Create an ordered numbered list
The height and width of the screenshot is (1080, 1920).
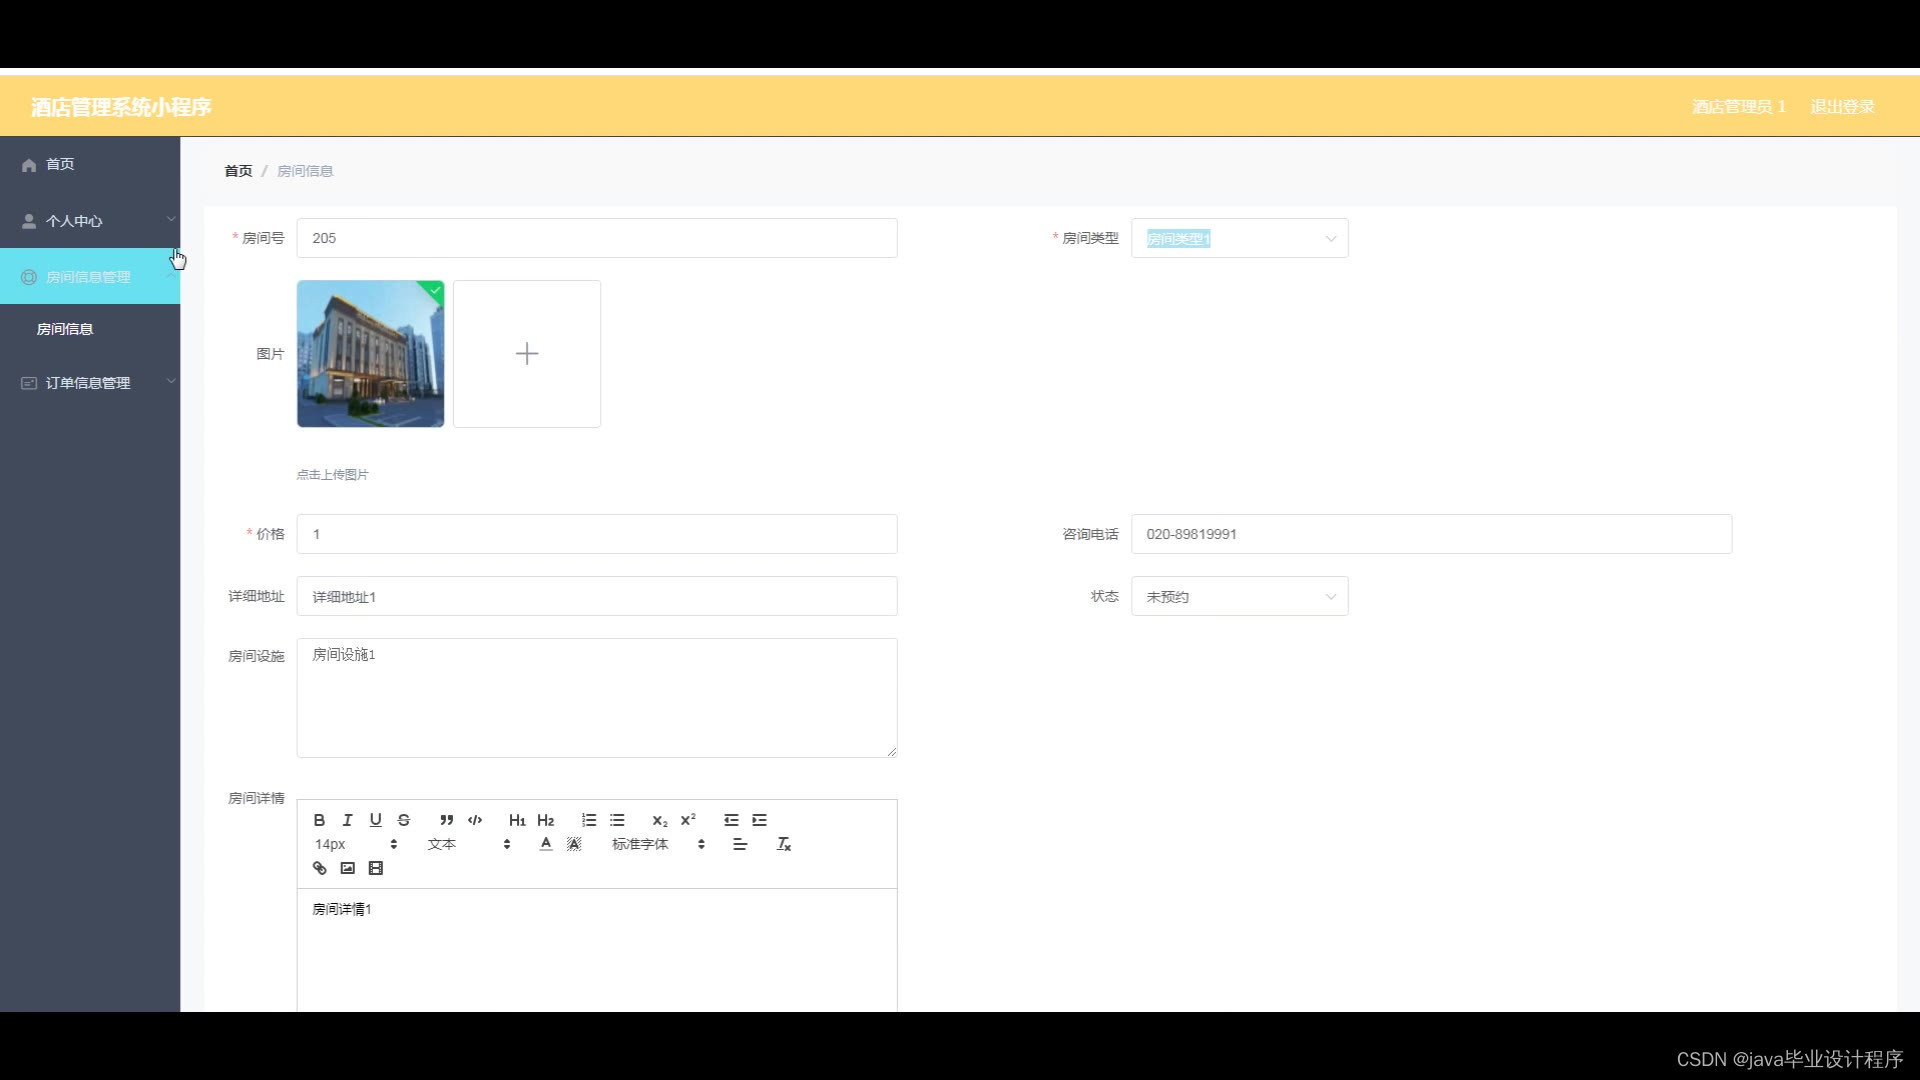pos(589,820)
